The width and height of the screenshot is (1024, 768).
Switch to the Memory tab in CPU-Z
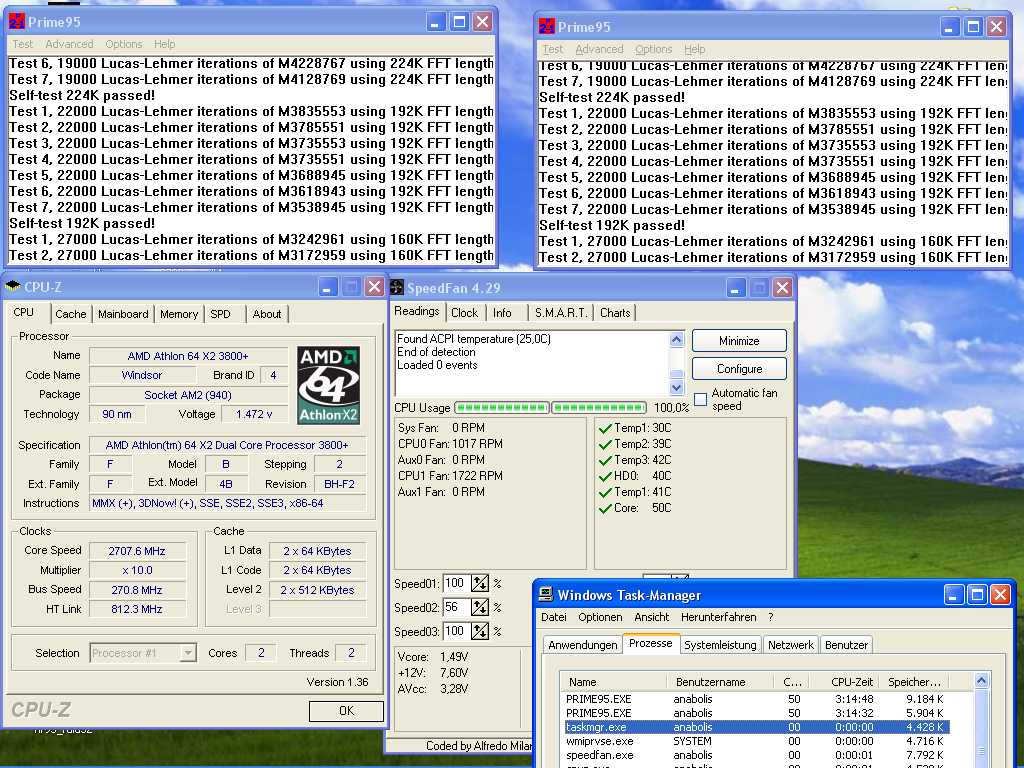[178, 314]
